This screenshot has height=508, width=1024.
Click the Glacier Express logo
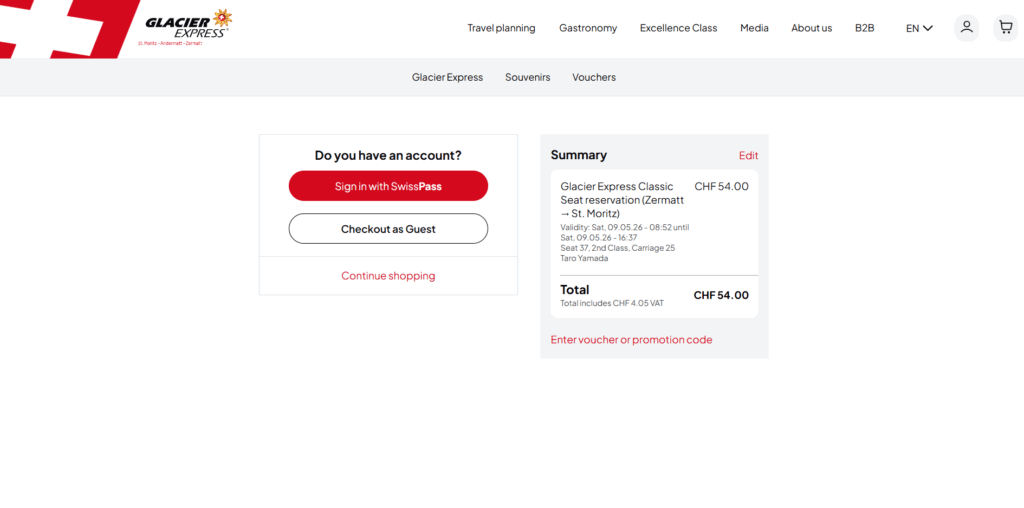[x=186, y=26]
